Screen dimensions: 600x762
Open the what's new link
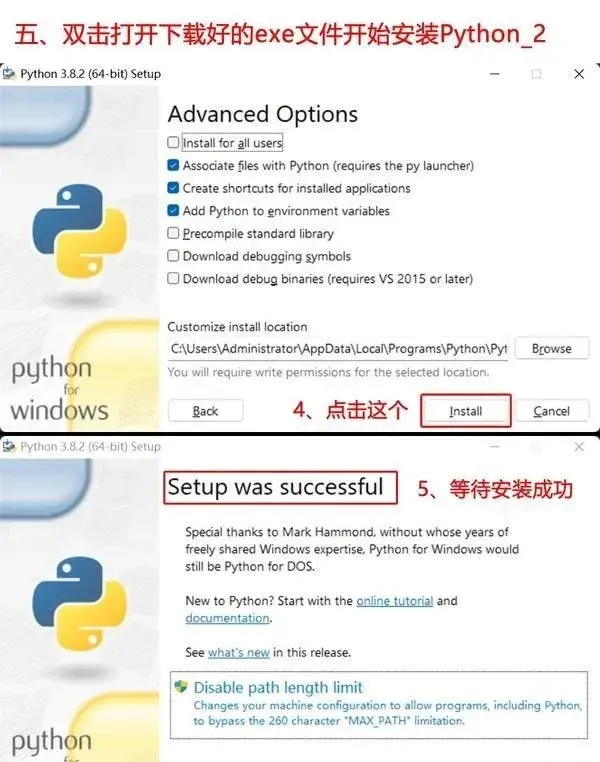[239, 653]
